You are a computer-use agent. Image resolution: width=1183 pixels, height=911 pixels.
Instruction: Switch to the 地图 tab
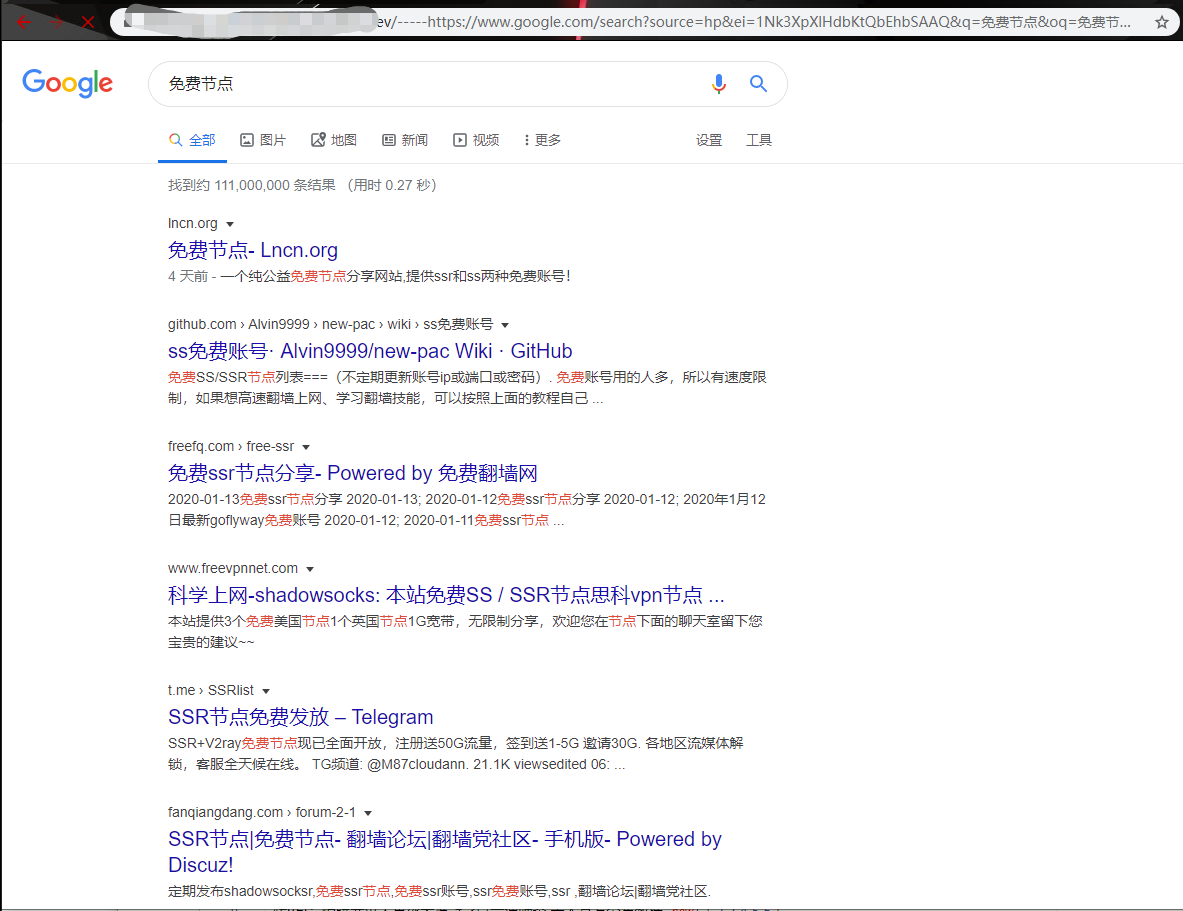tap(333, 140)
